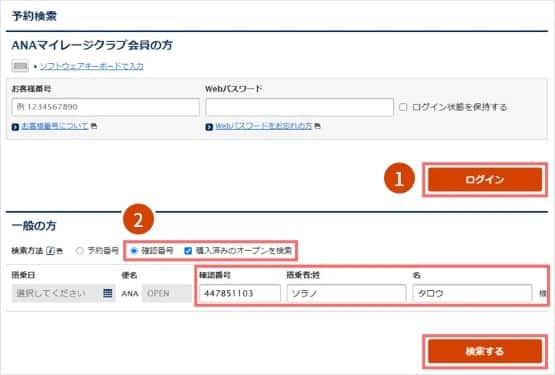Screen dimensions: 555x375
Task: Click new-window icon after Webパスワードをお忘れの方
Action: [317, 125]
